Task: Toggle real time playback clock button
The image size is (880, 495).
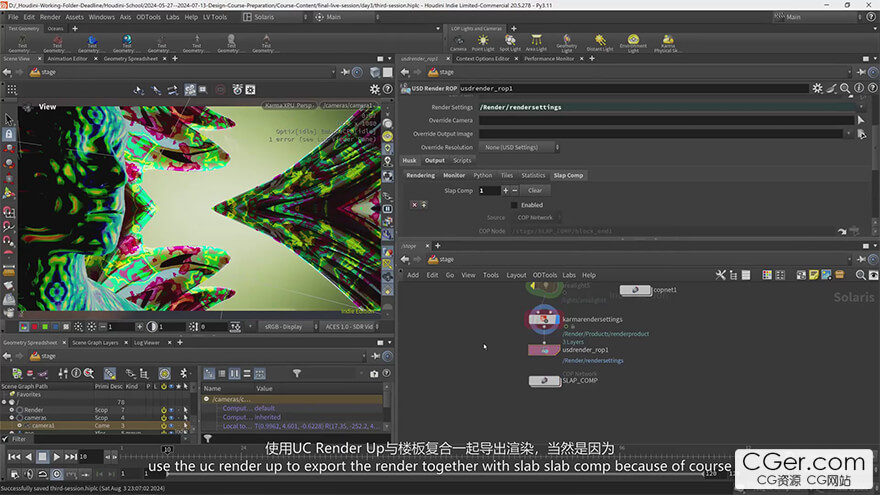Action: [57, 474]
